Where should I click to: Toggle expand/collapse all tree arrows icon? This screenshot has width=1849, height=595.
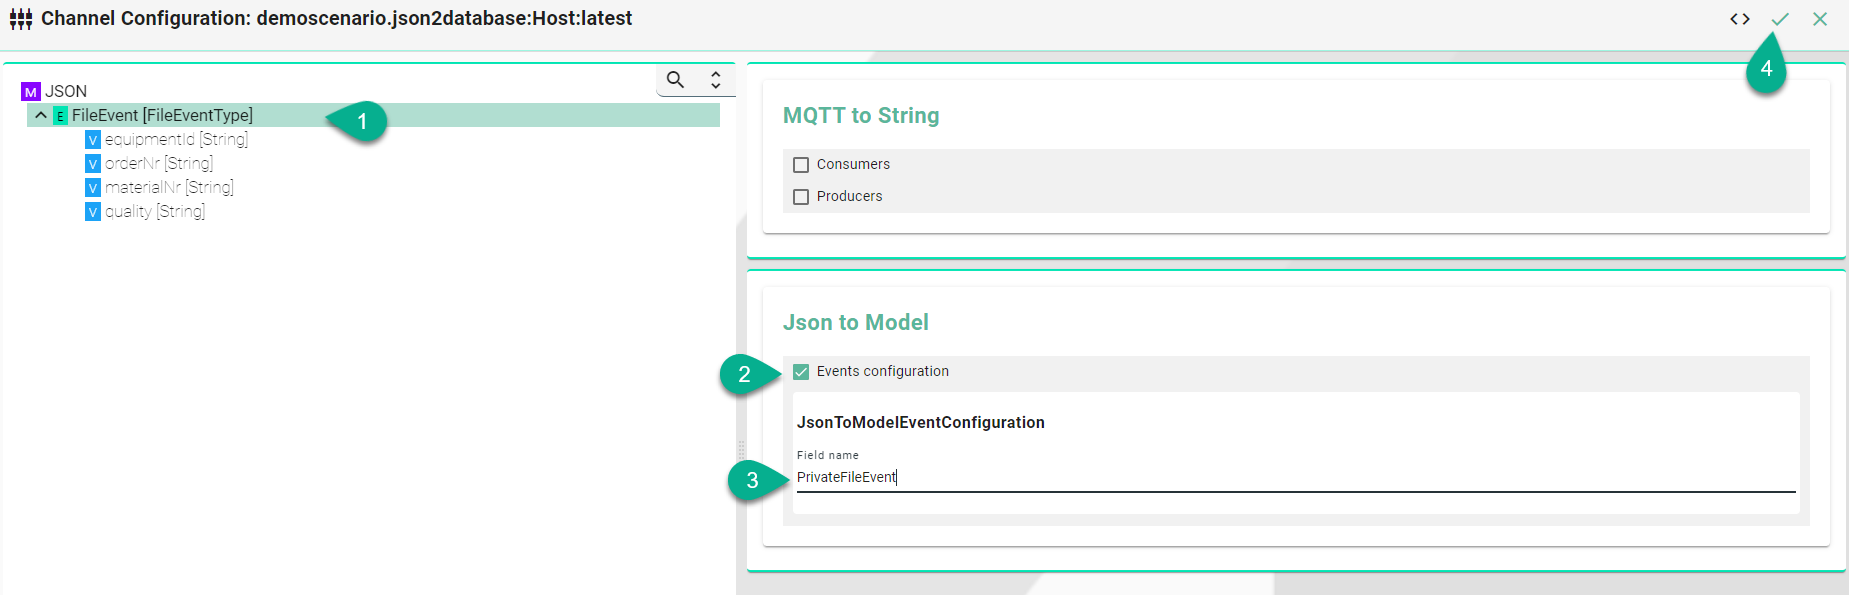pyautogui.click(x=716, y=80)
